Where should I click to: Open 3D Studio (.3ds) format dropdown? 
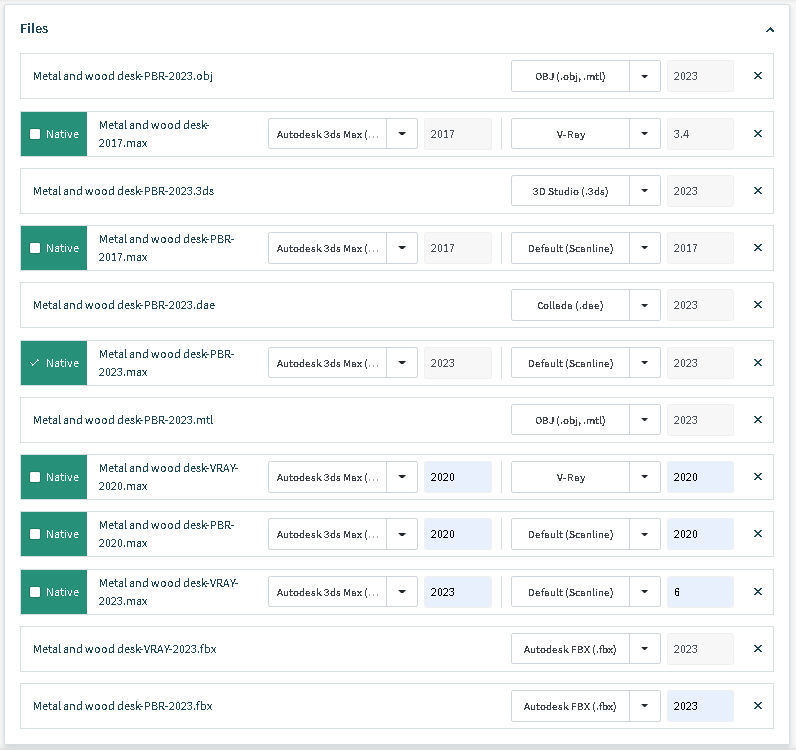click(645, 191)
